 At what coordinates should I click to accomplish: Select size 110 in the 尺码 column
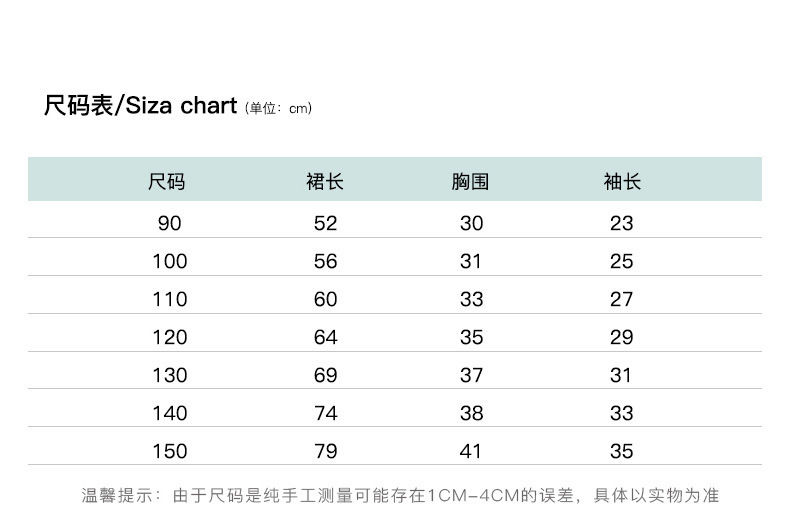point(169,299)
